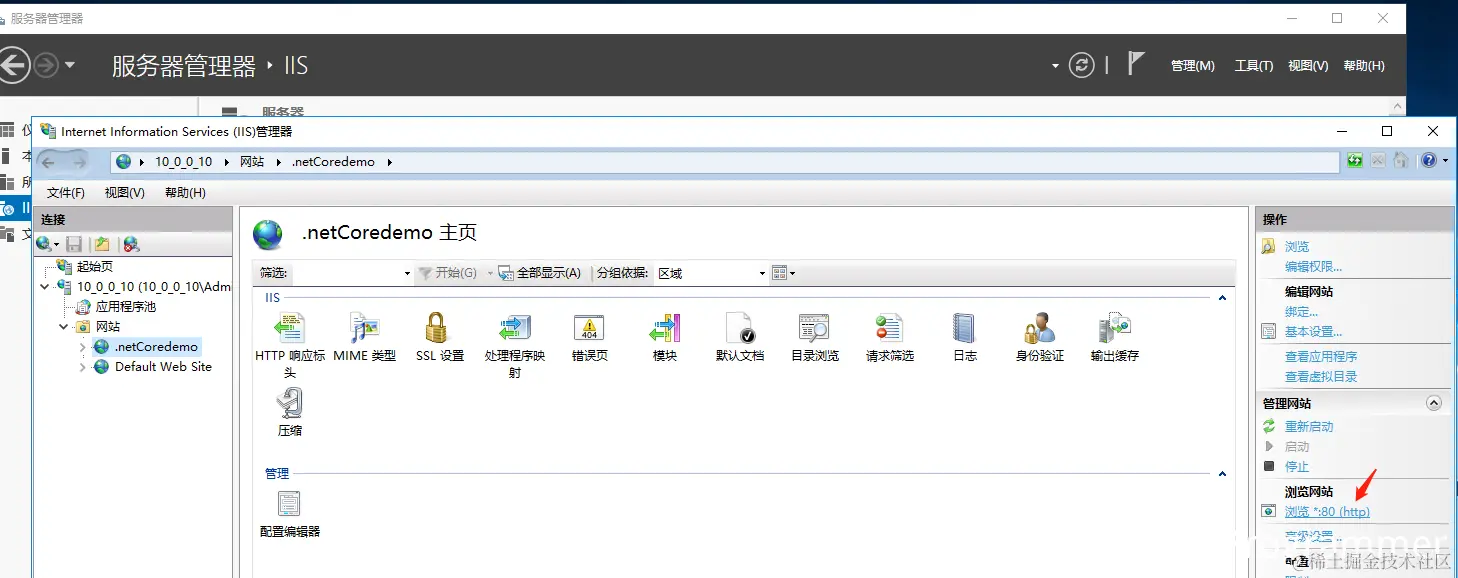Collapse the Manage Website actions section
The width and height of the screenshot is (1458, 578).
[1434, 402]
